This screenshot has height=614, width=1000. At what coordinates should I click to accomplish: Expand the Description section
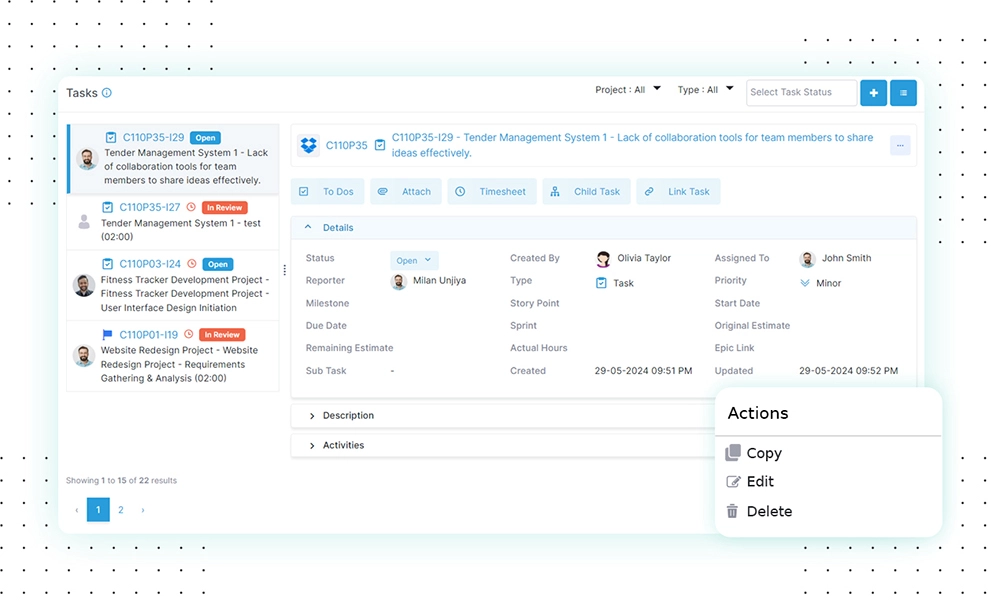[x=349, y=415]
